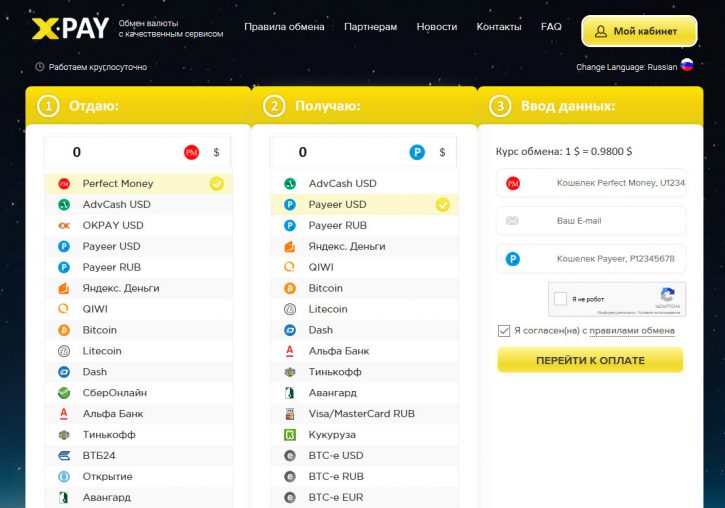
Task: Click Dash icon in give list
Action: [x=64, y=372]
